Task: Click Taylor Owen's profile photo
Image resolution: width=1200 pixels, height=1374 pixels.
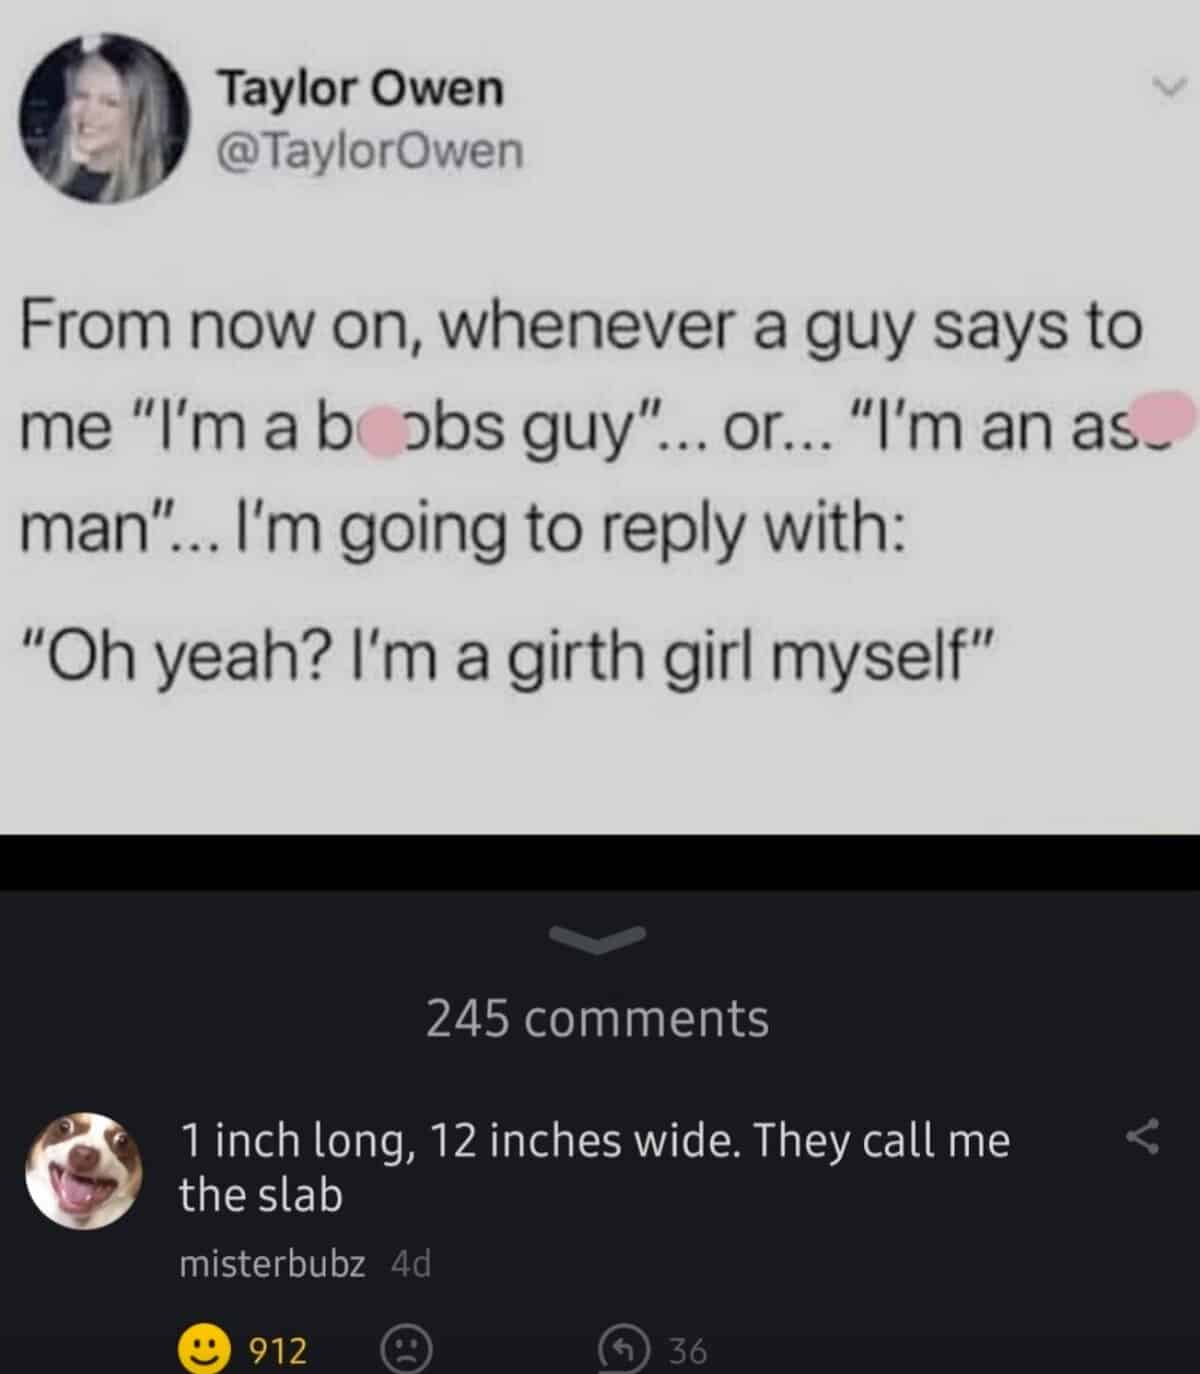Action: click(107, 119)
